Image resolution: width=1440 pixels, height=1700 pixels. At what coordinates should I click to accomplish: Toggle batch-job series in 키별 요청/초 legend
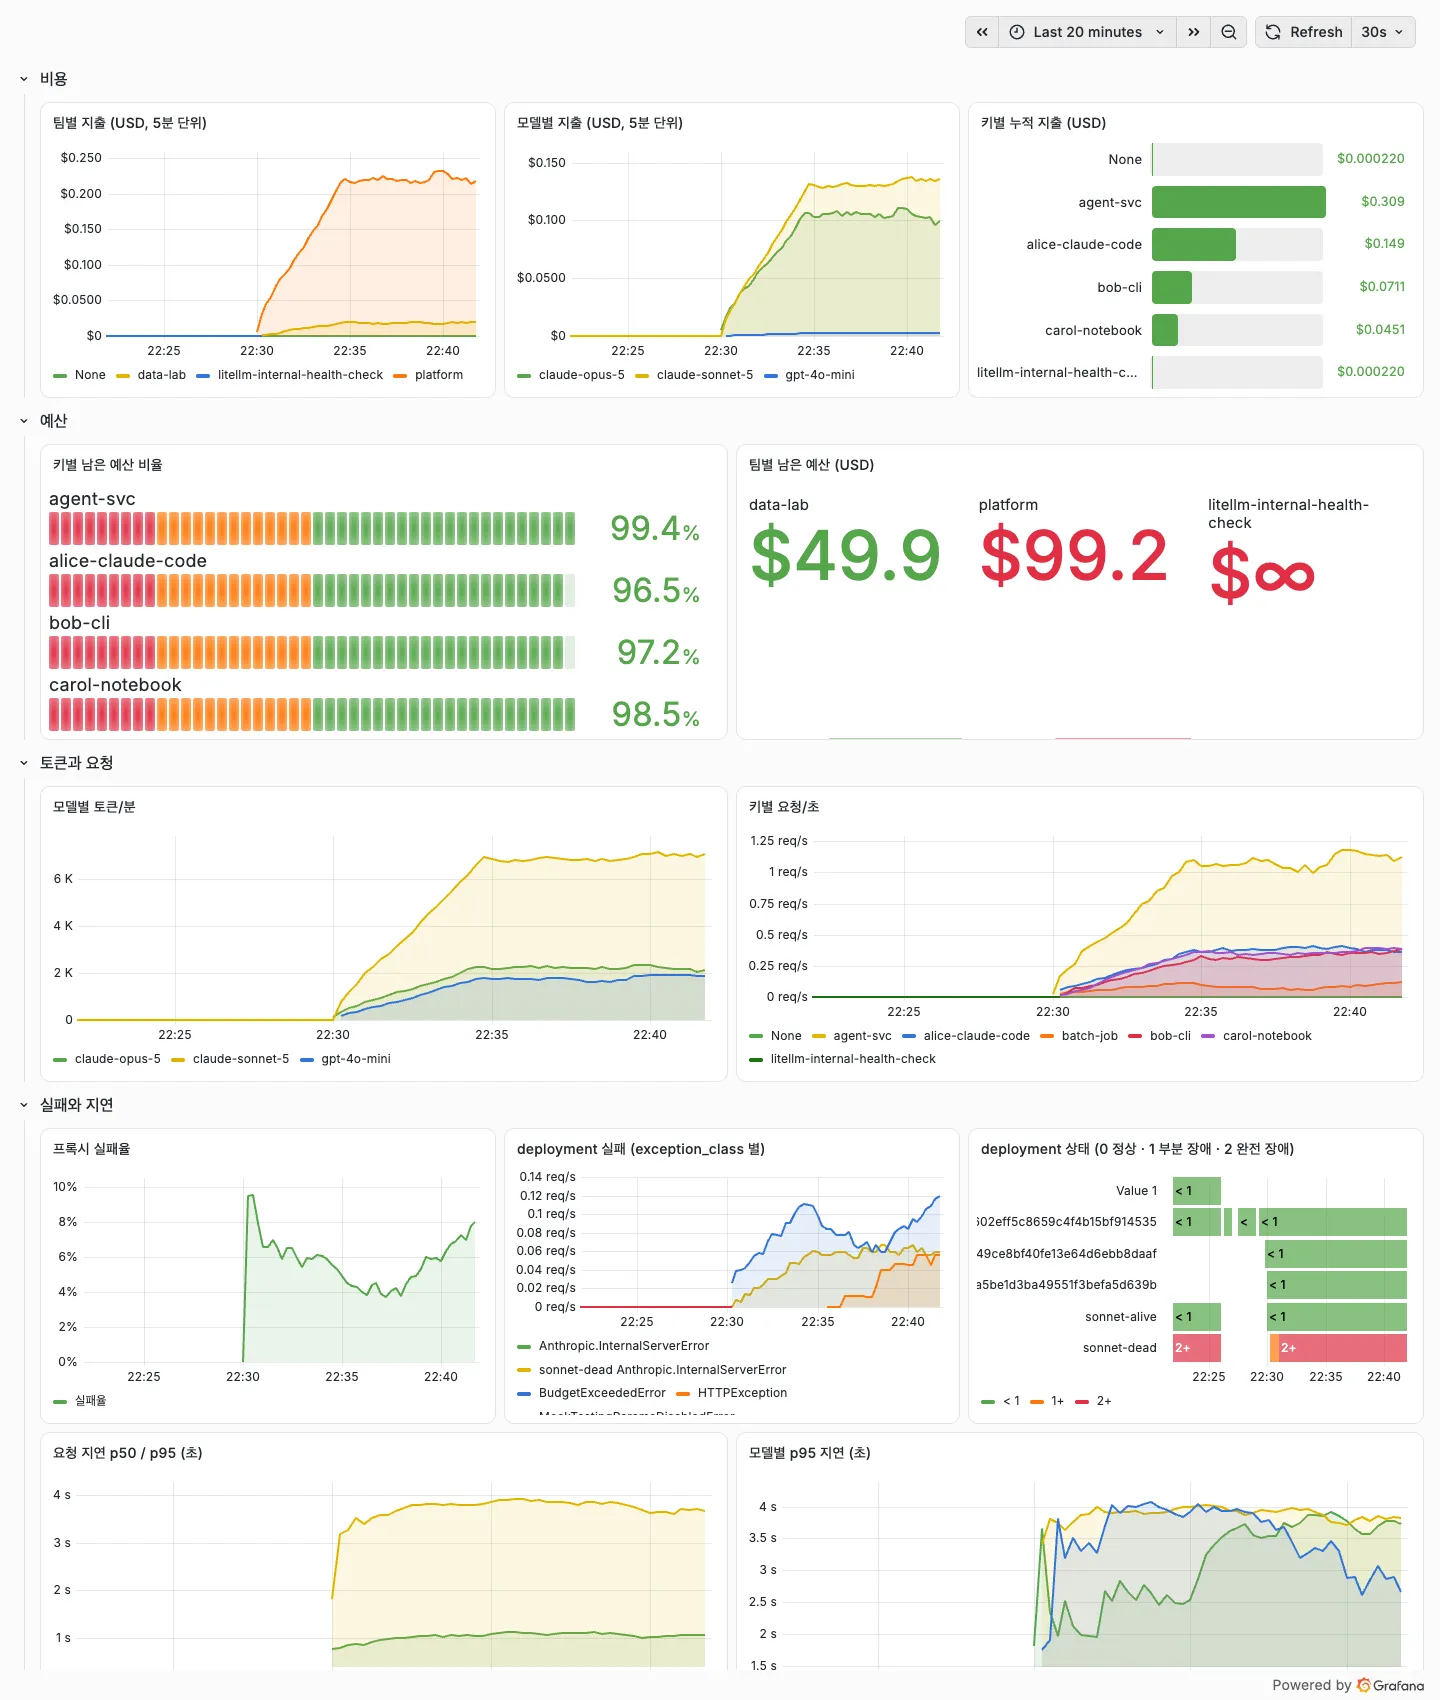point(1090,1036)
